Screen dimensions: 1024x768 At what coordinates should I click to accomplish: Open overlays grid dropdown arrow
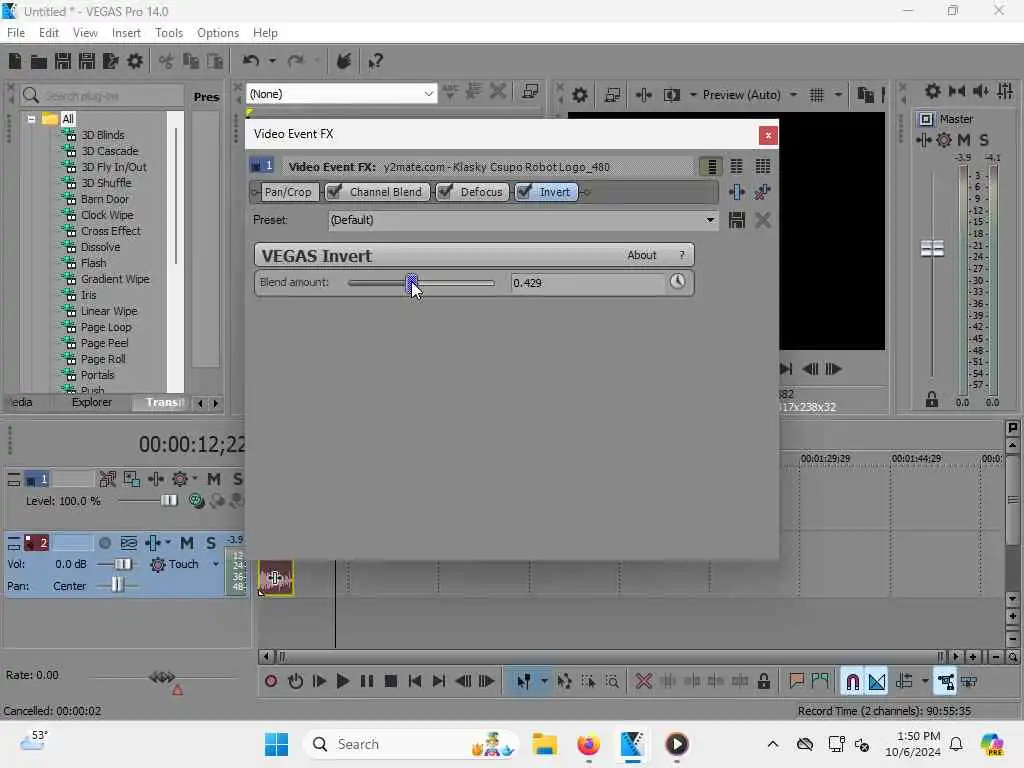point(837,95)
